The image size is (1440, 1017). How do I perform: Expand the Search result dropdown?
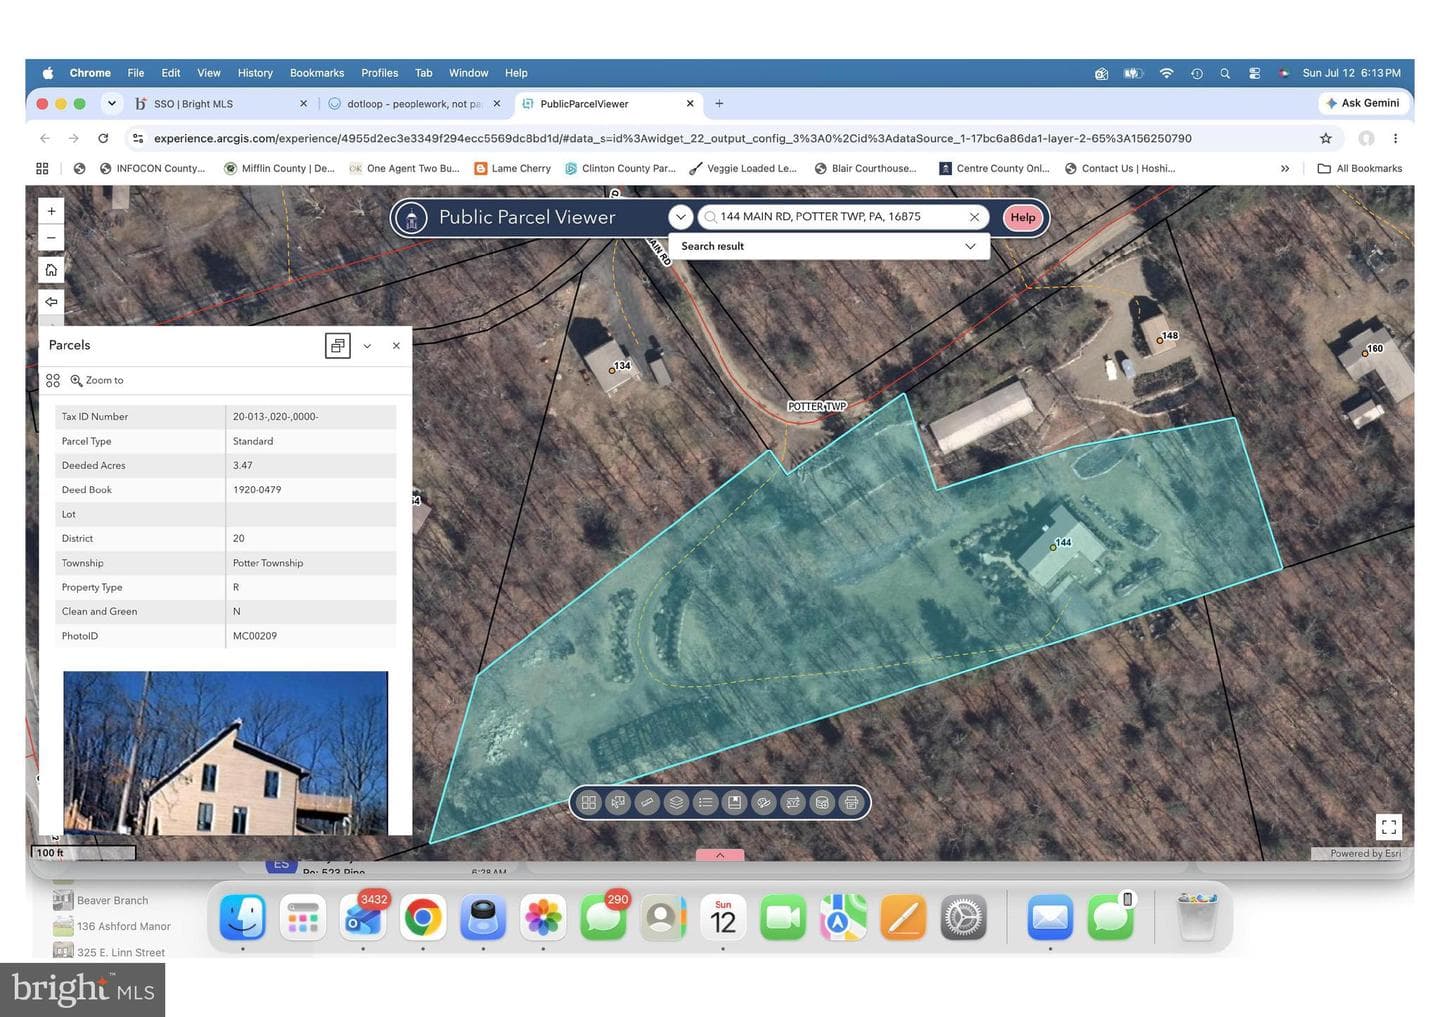(970, 246)
